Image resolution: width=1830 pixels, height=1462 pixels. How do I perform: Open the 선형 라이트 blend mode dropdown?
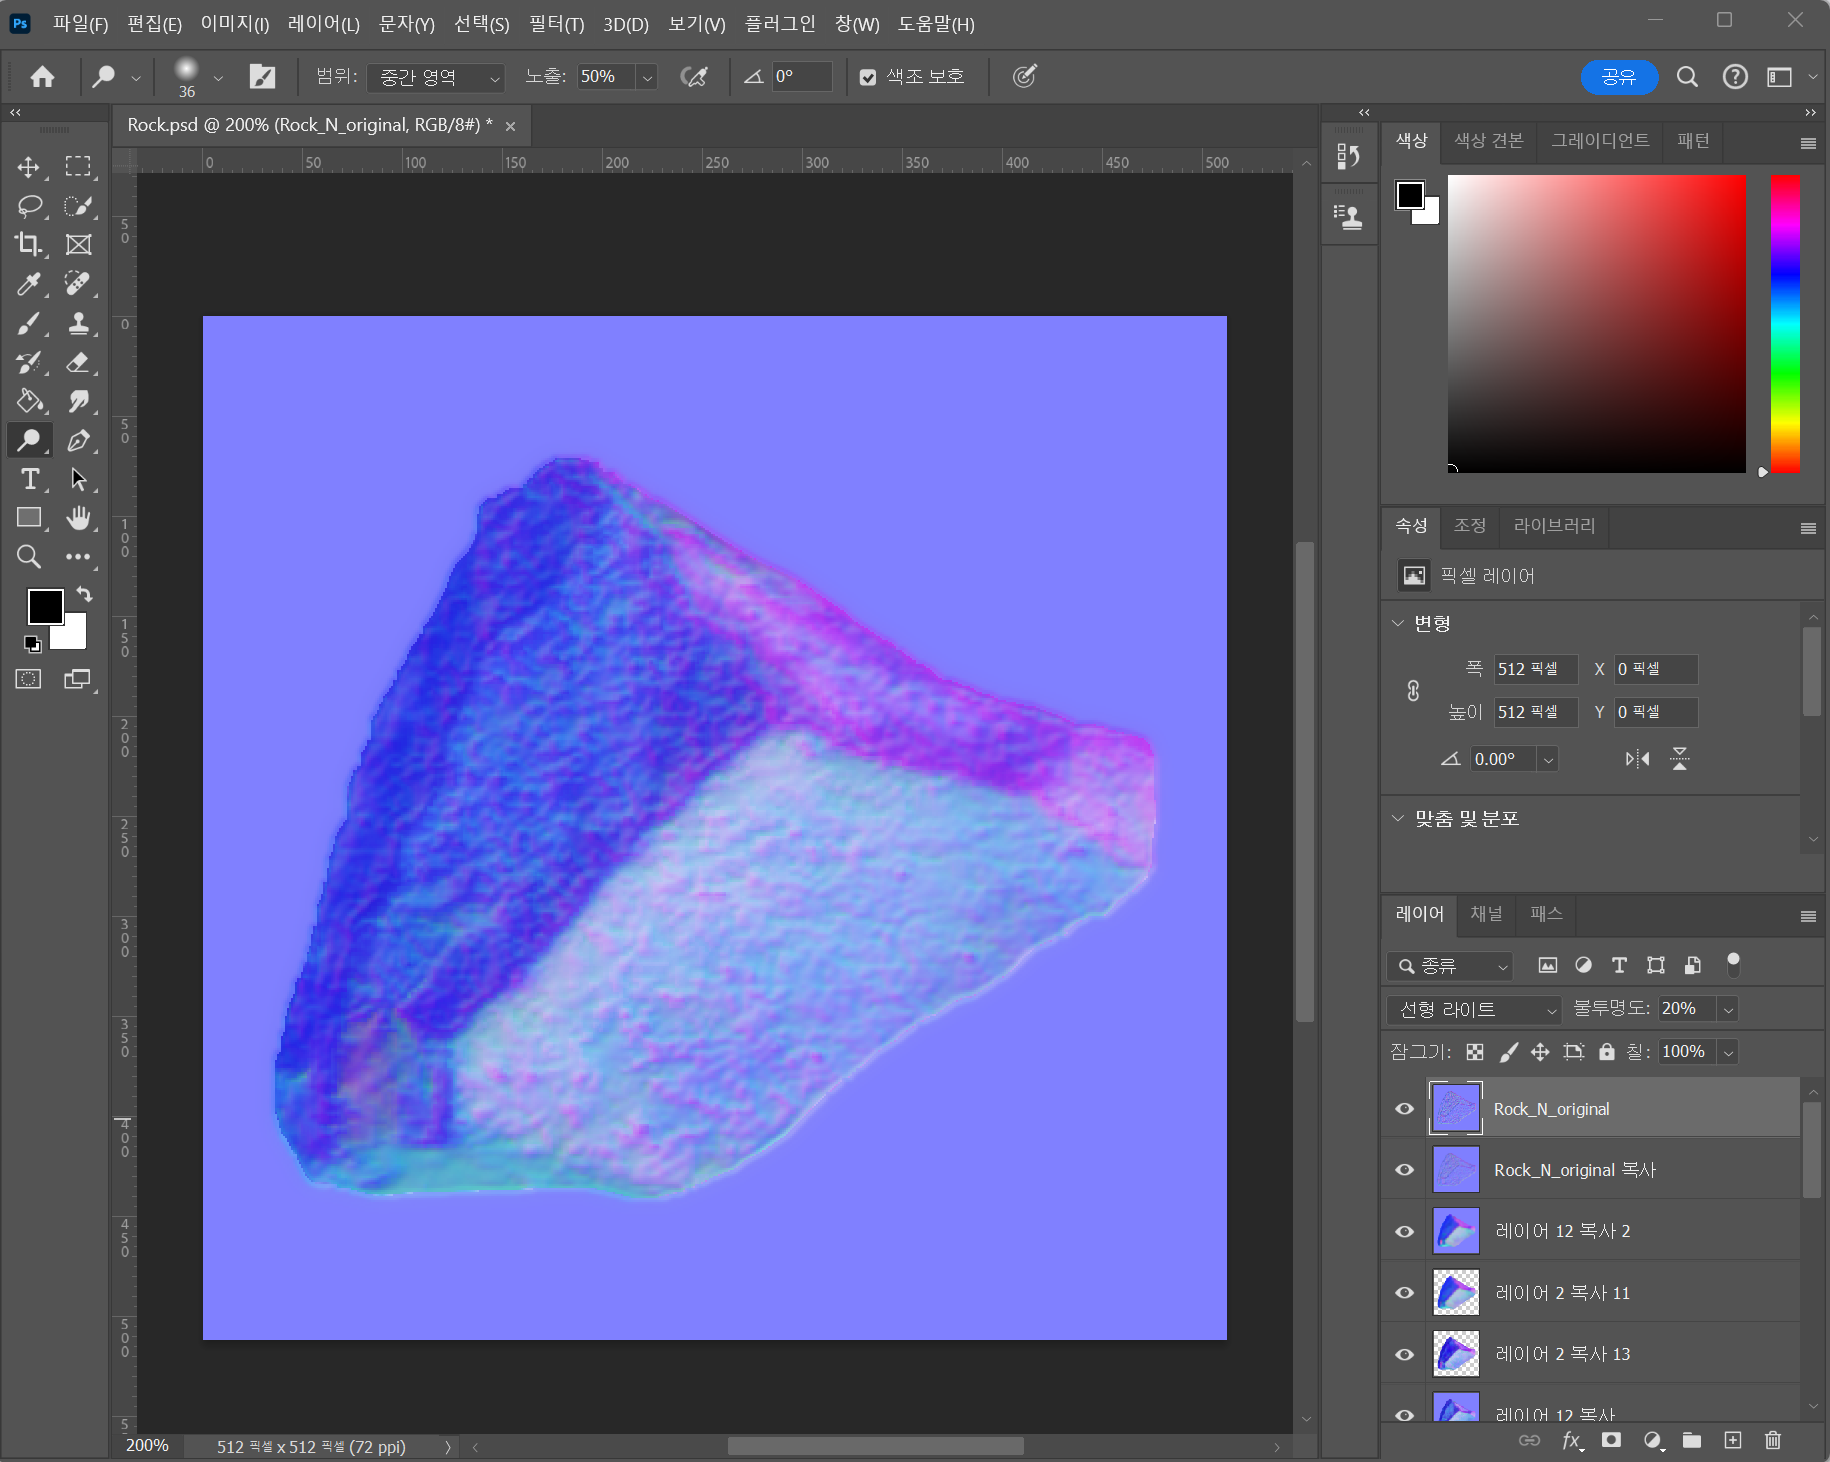pyautogui.click(x=1474, y=1009)
